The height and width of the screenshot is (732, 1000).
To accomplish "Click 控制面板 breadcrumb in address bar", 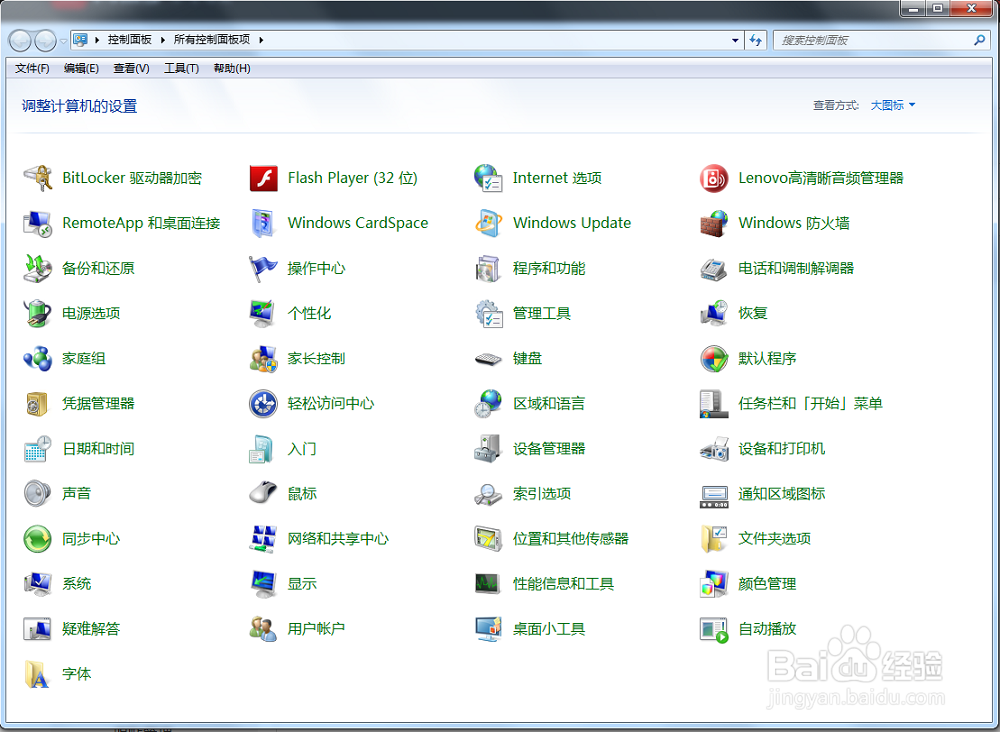I will click(x=129, y=40).
